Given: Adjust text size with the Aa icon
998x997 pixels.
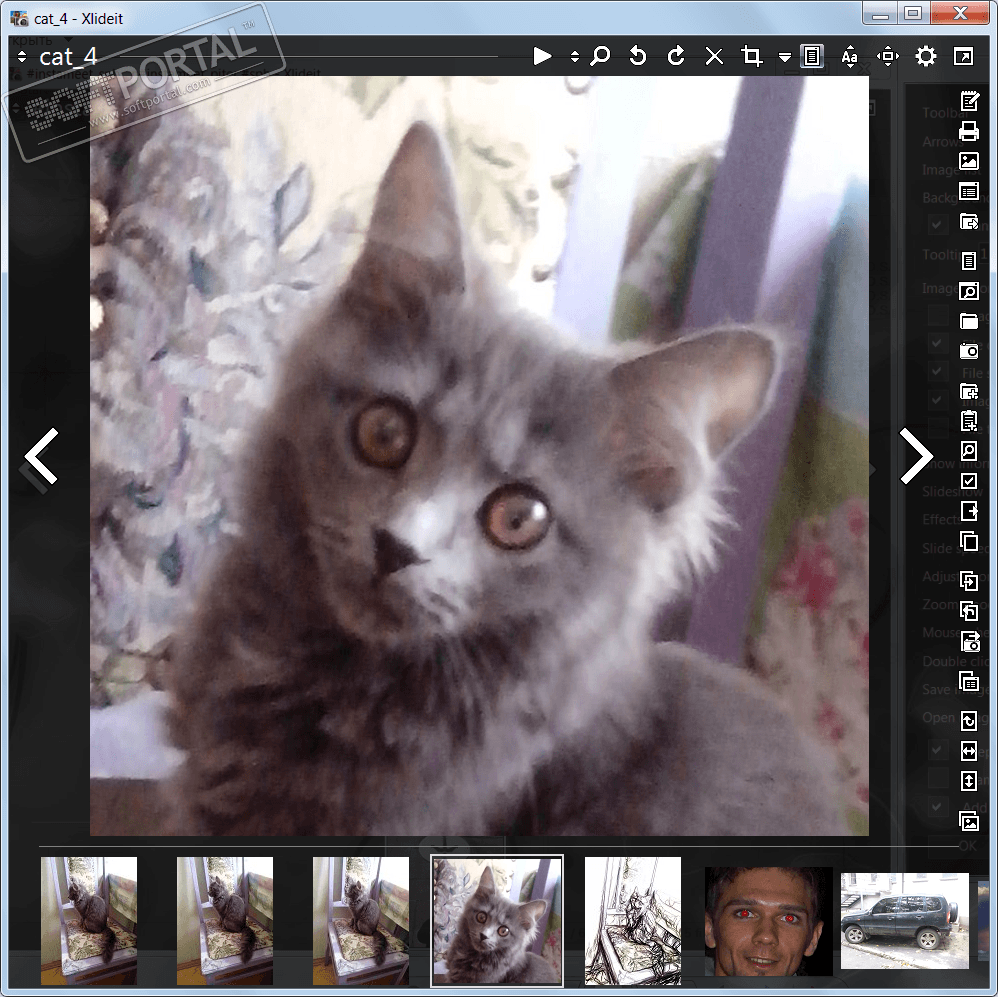Looking at the screenshot, I should point(849,57).
